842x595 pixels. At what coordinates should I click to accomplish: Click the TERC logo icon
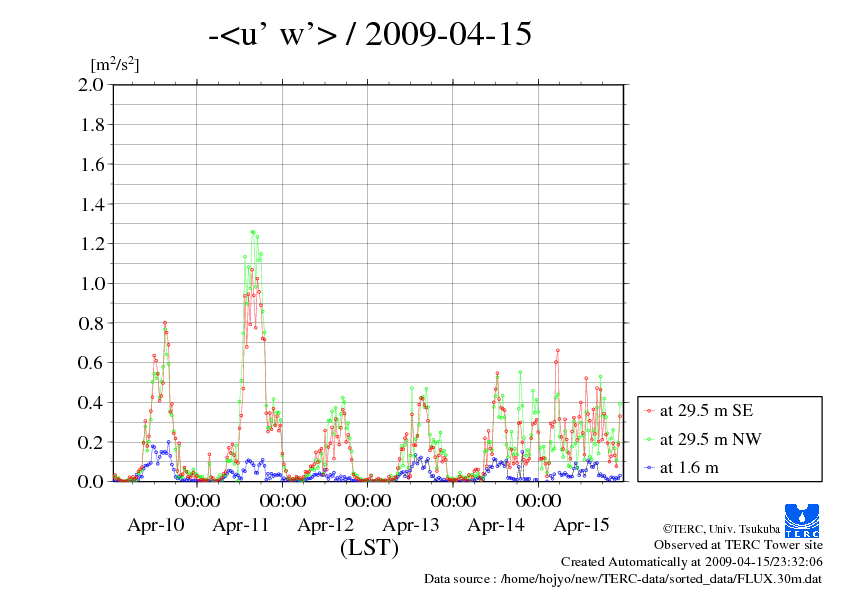click(x=802, y=520)
